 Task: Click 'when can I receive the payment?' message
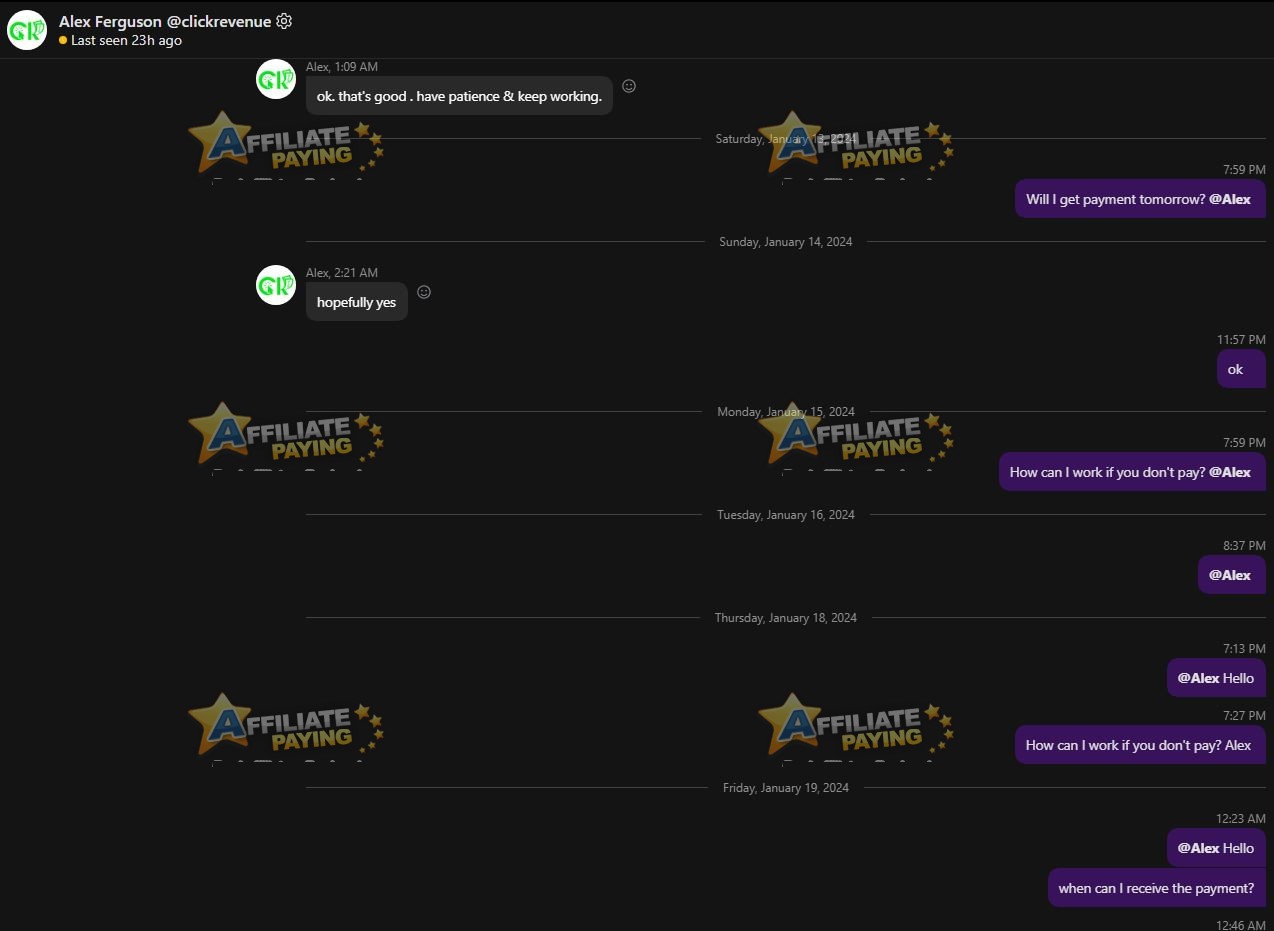(x=1156, y=888)
